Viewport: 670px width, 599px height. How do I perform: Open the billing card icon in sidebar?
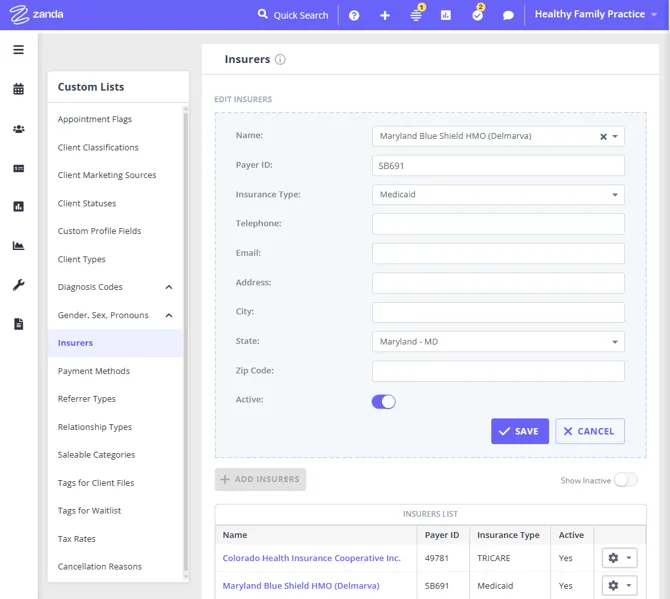tap(18, 168)
